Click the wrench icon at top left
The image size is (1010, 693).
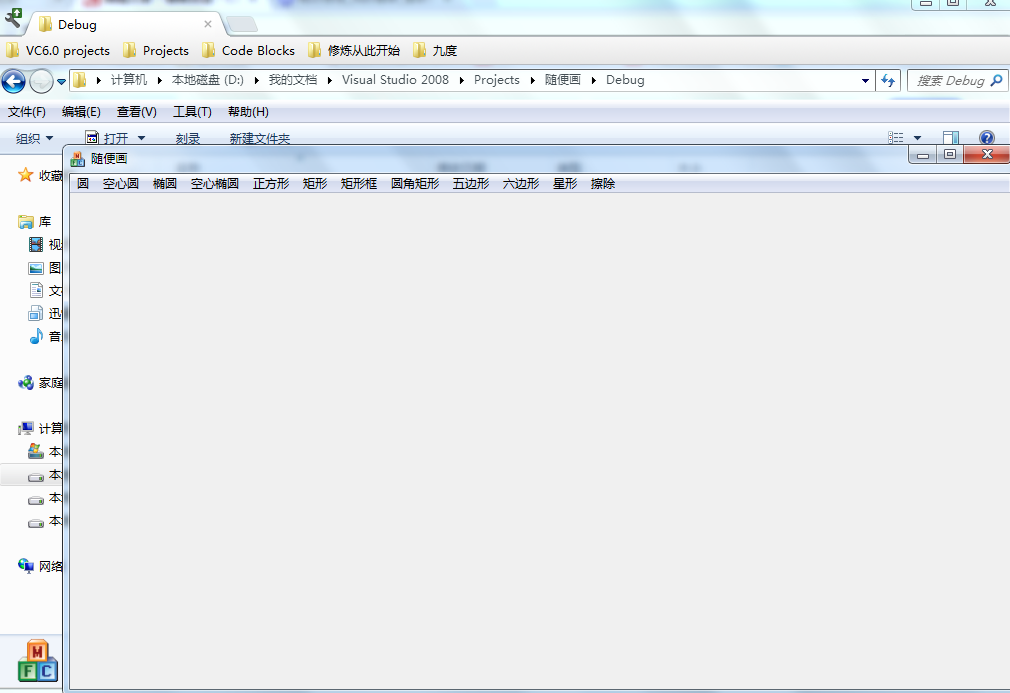13,18
